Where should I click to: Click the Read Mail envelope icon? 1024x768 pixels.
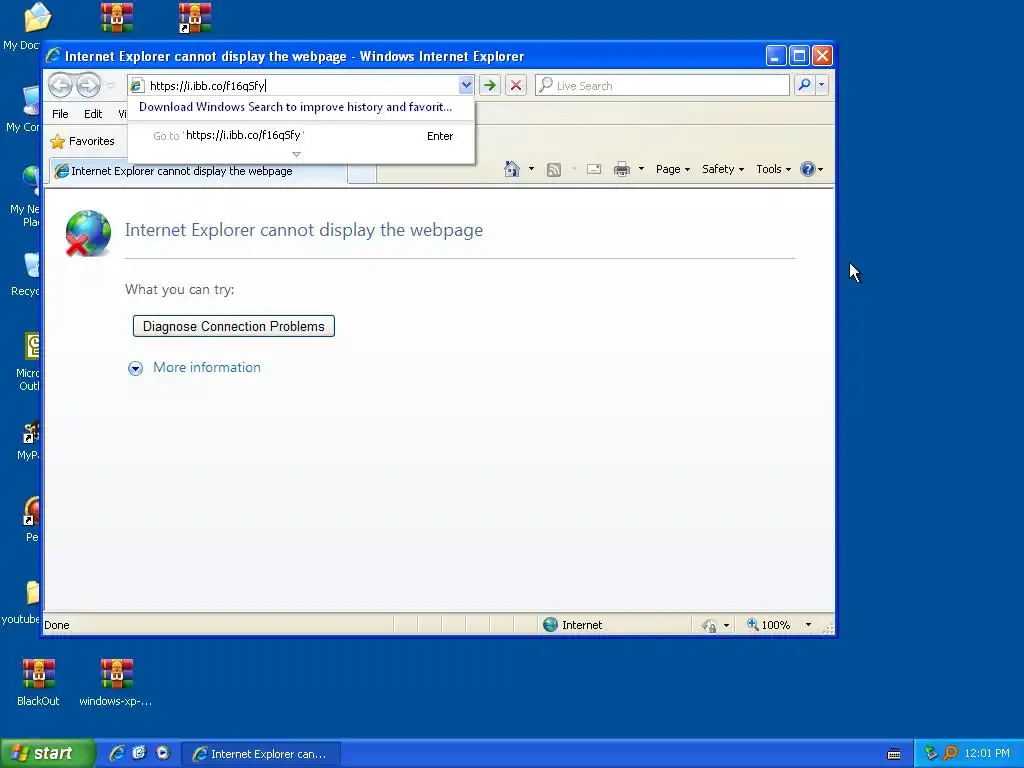coord(594,169)
